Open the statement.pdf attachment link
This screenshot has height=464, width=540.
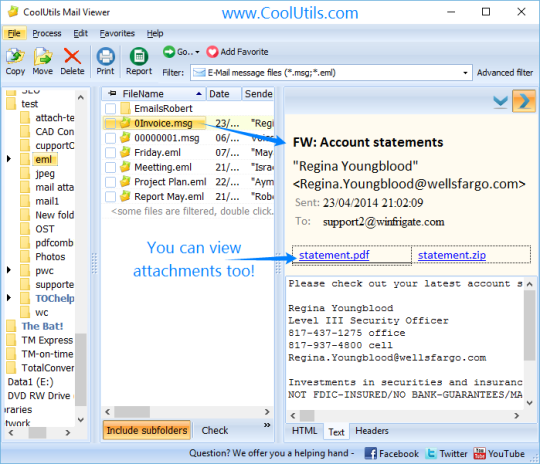334,255
